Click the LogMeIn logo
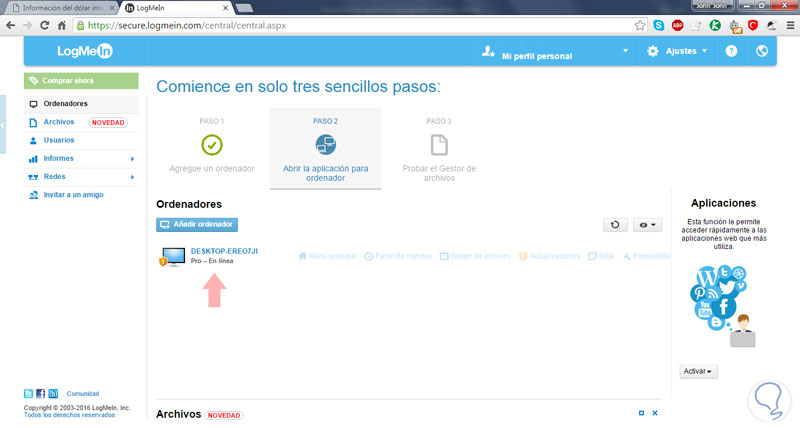The height and width of the screenshot is (428, 800). 85,51
